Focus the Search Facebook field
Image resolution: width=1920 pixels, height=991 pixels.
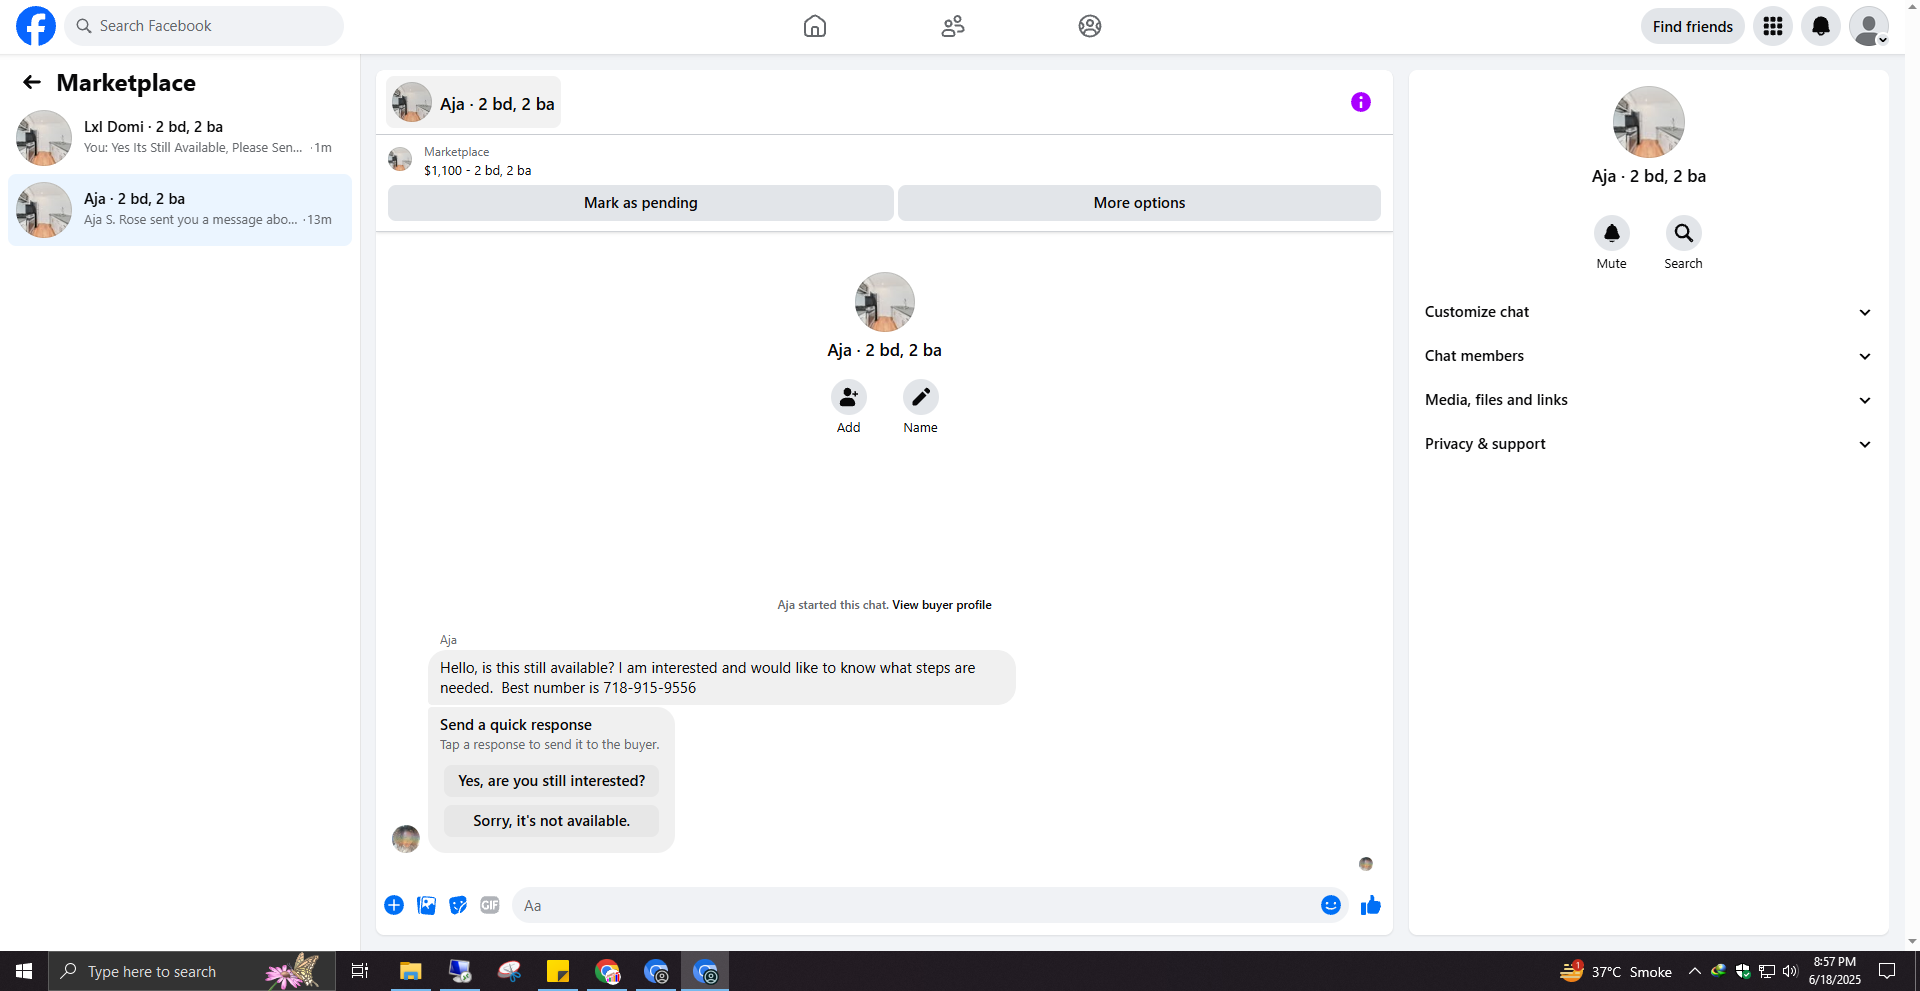(x=204, y=26)
